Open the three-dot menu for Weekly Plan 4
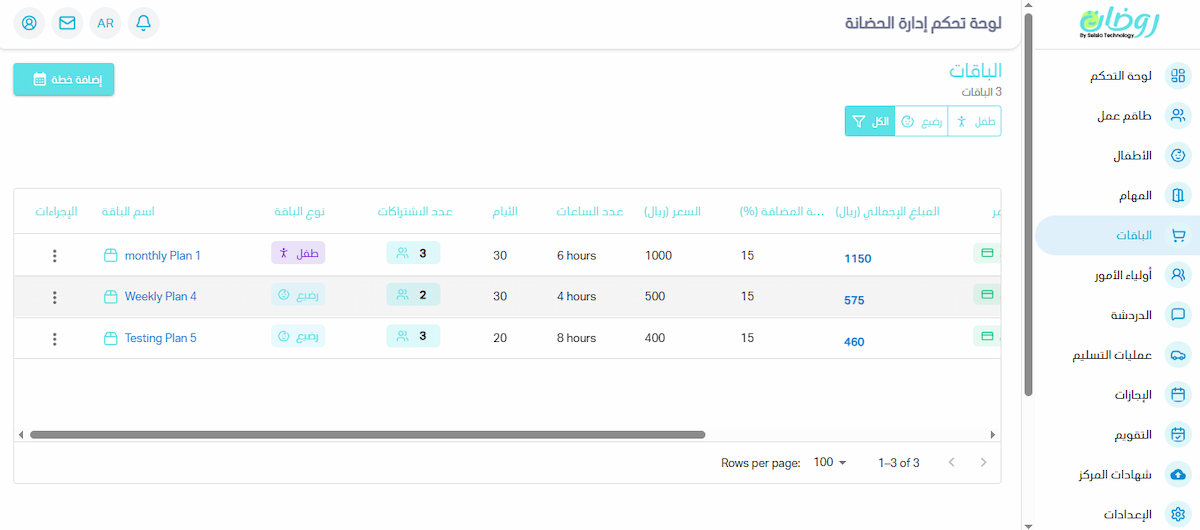This screenshot has width=1200, height=530. pos(55,297)
